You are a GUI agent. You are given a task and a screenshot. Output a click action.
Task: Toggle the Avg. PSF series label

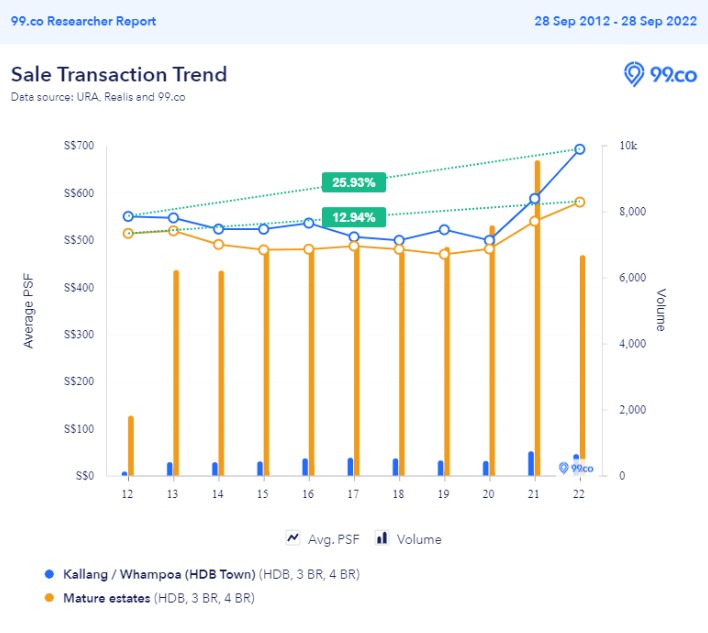(x=334, y=539)
